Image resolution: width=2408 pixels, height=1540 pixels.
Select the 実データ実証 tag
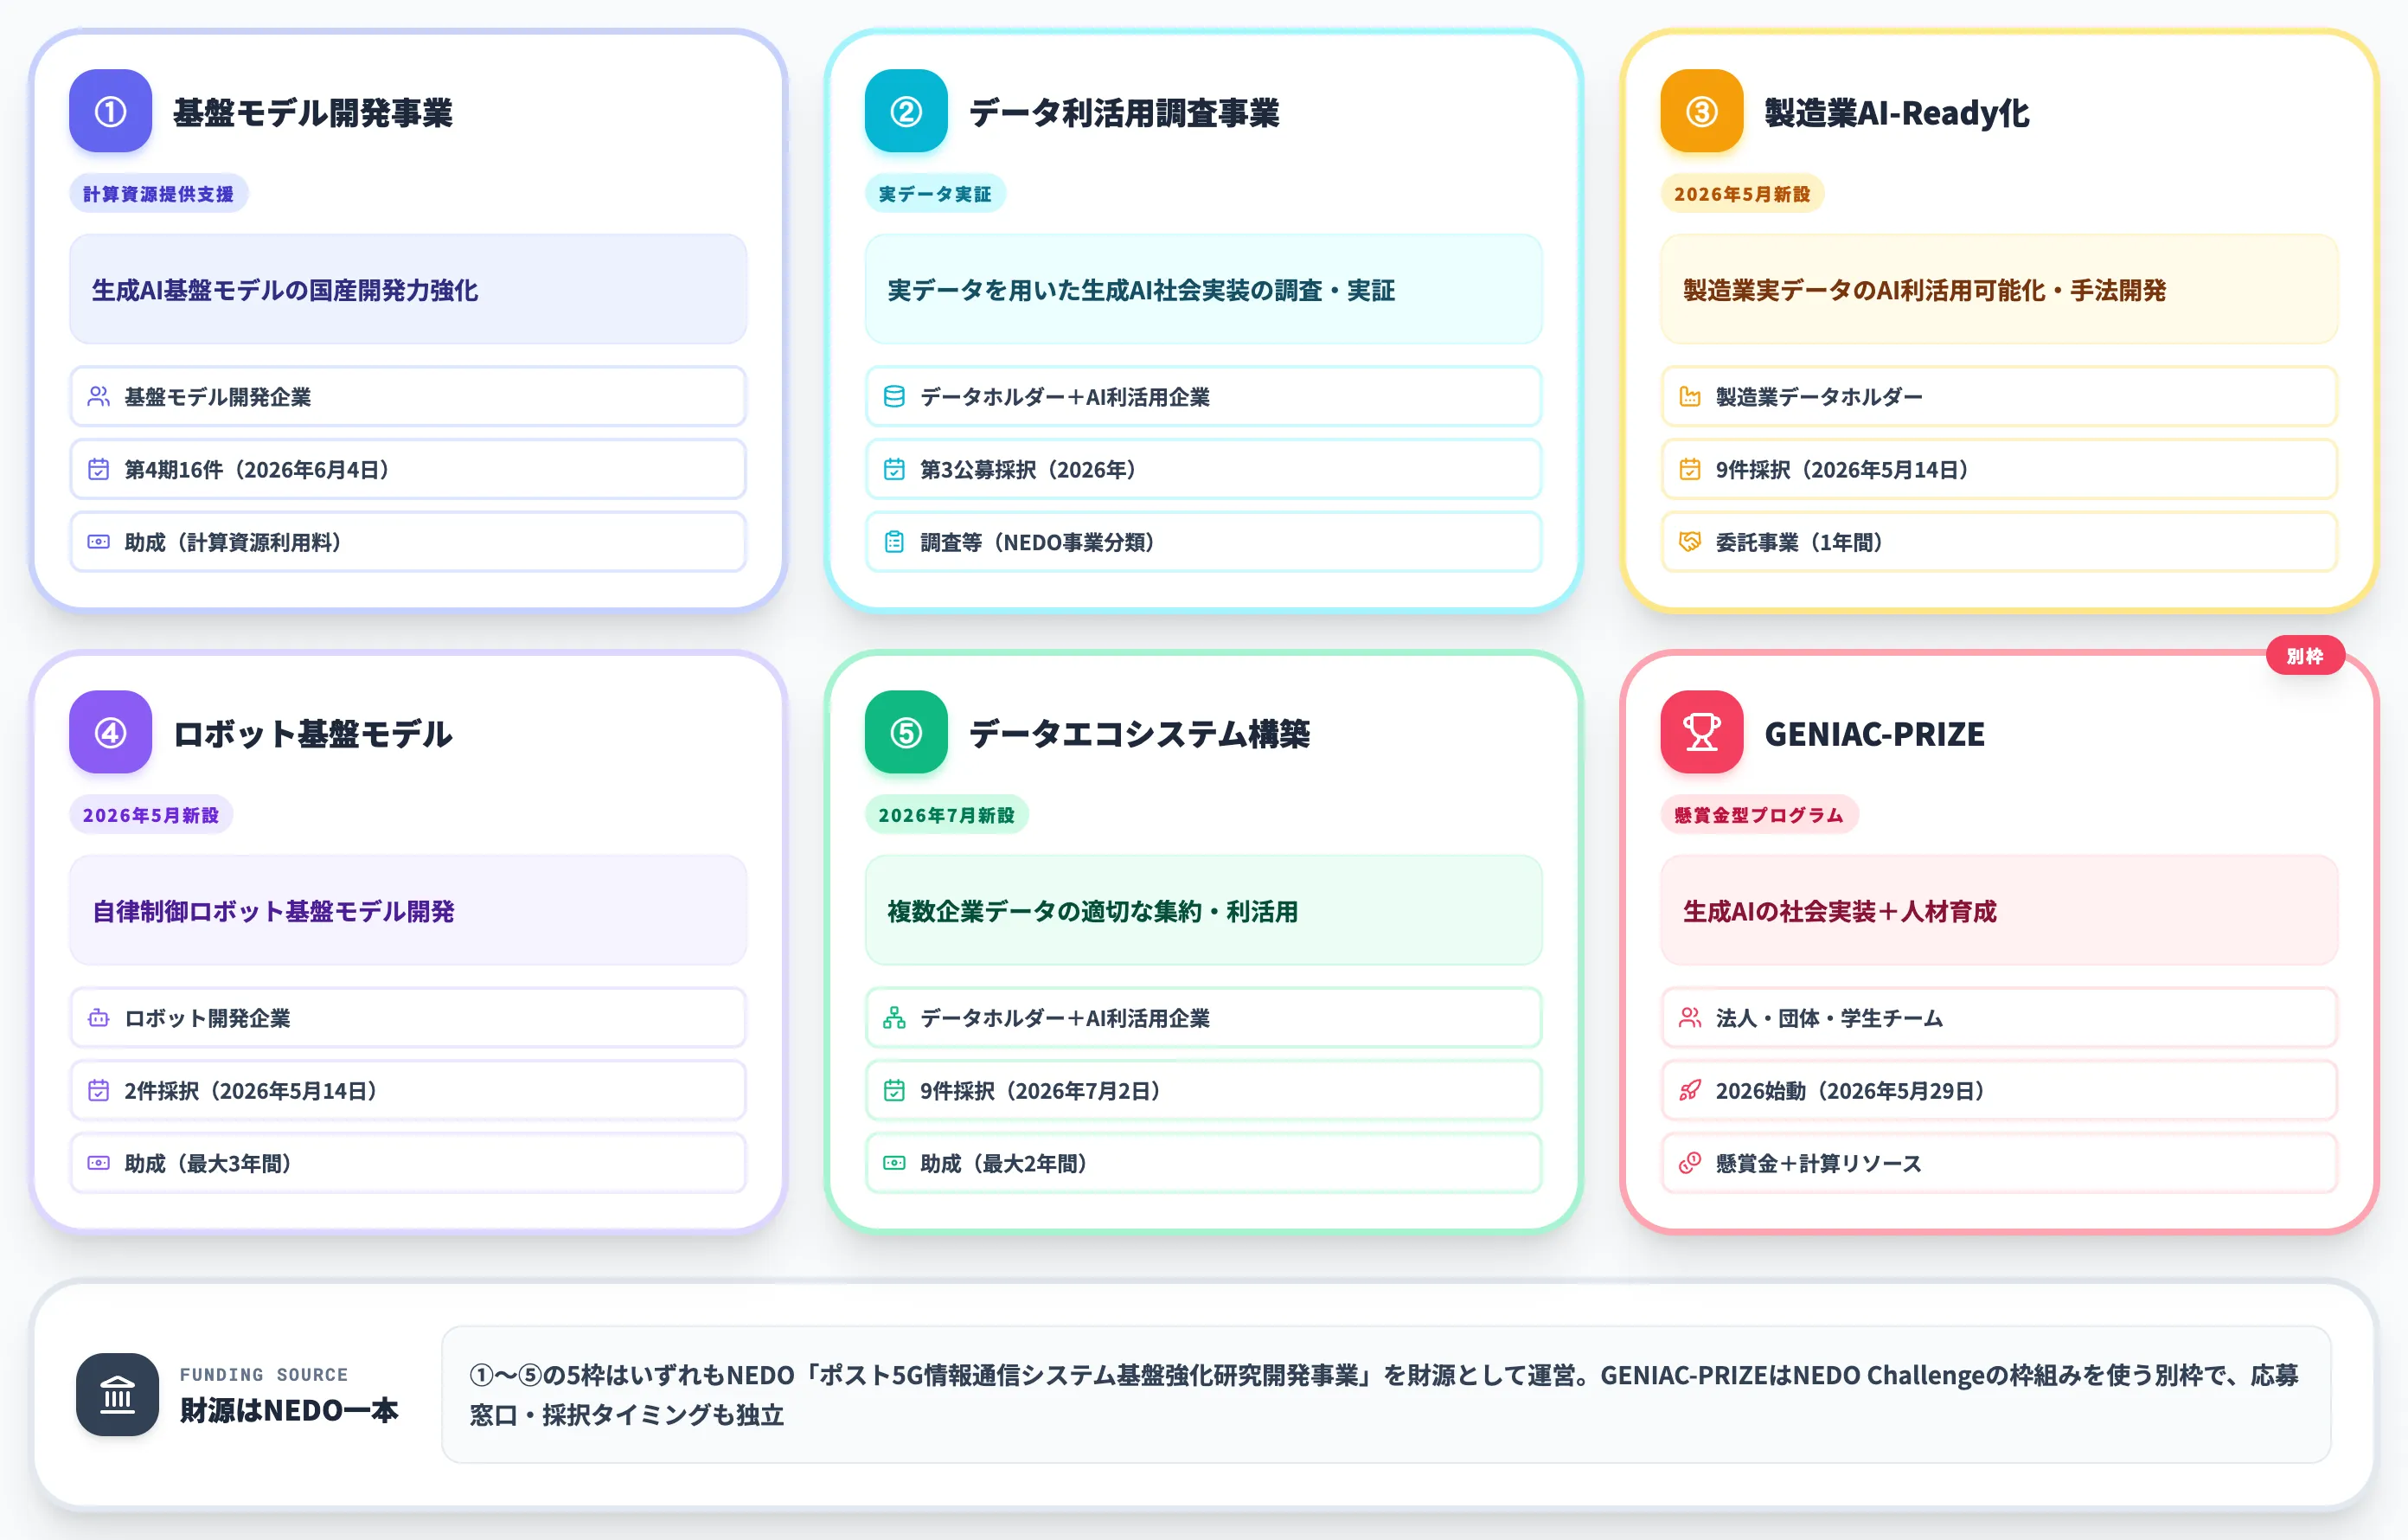935,194
